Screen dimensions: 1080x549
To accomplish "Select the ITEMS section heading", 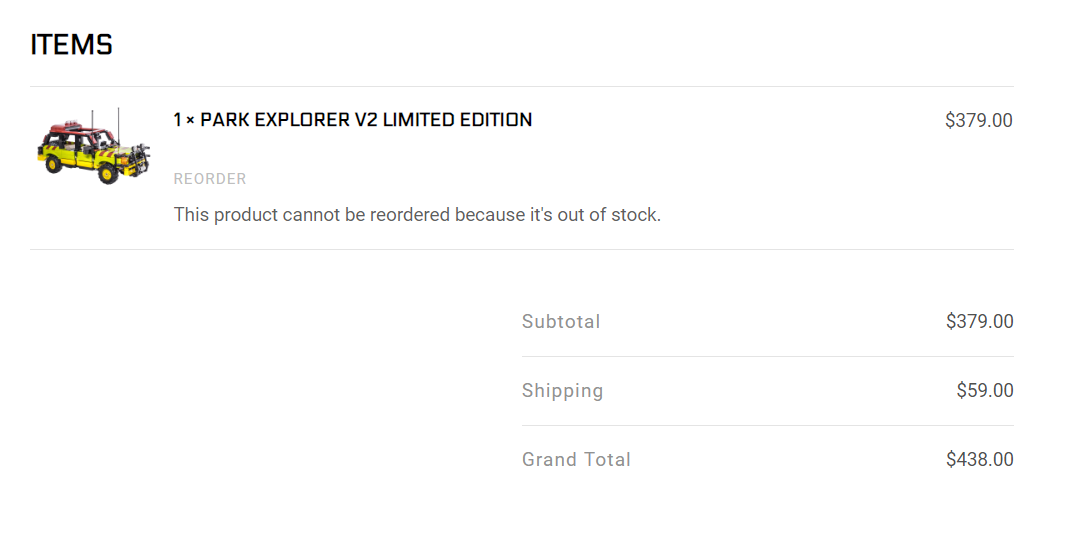I will coord(72,45).
